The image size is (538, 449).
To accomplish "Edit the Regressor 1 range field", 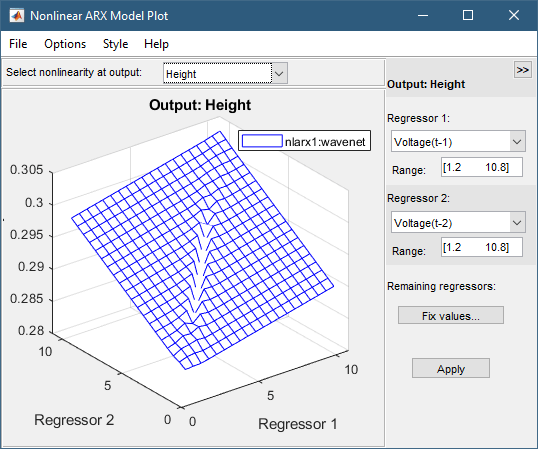I will pyautogui.click(x=482, y=167).
